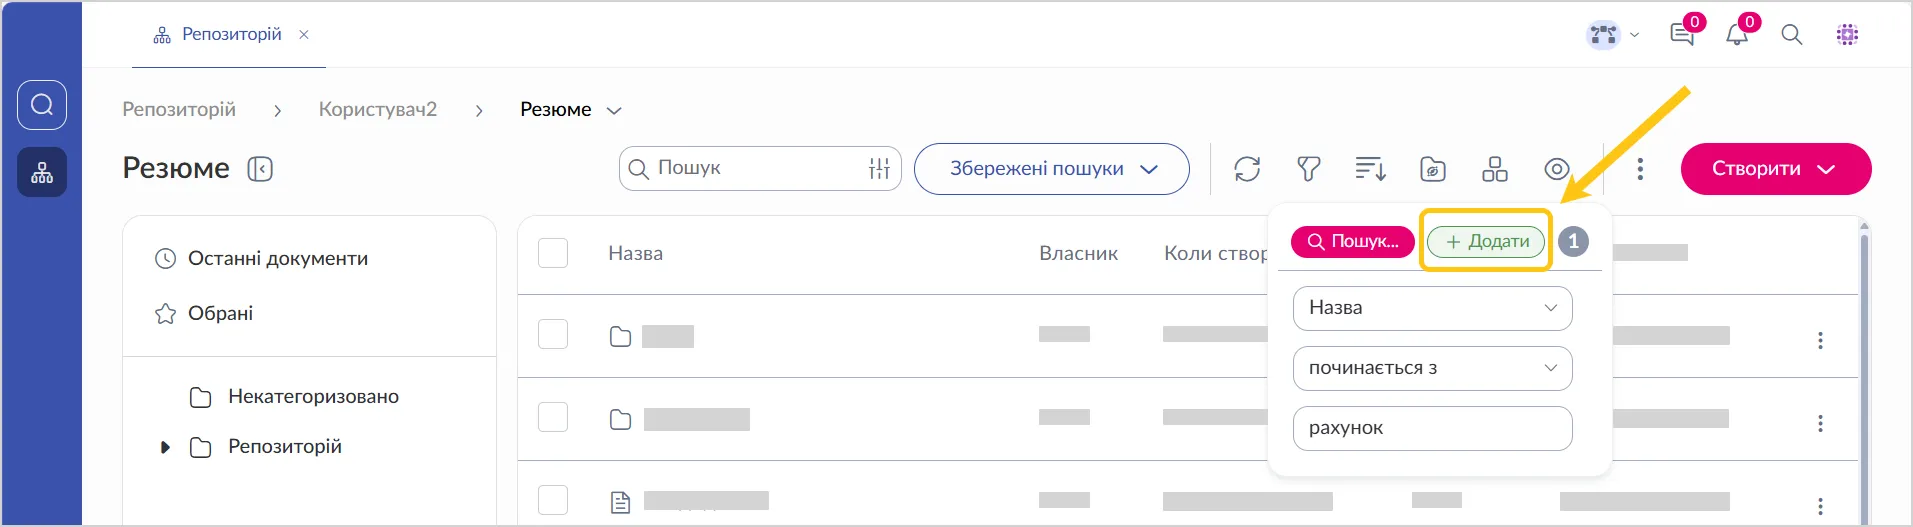Open the filter funnel icon
1913x527 pixels.
1308,169
